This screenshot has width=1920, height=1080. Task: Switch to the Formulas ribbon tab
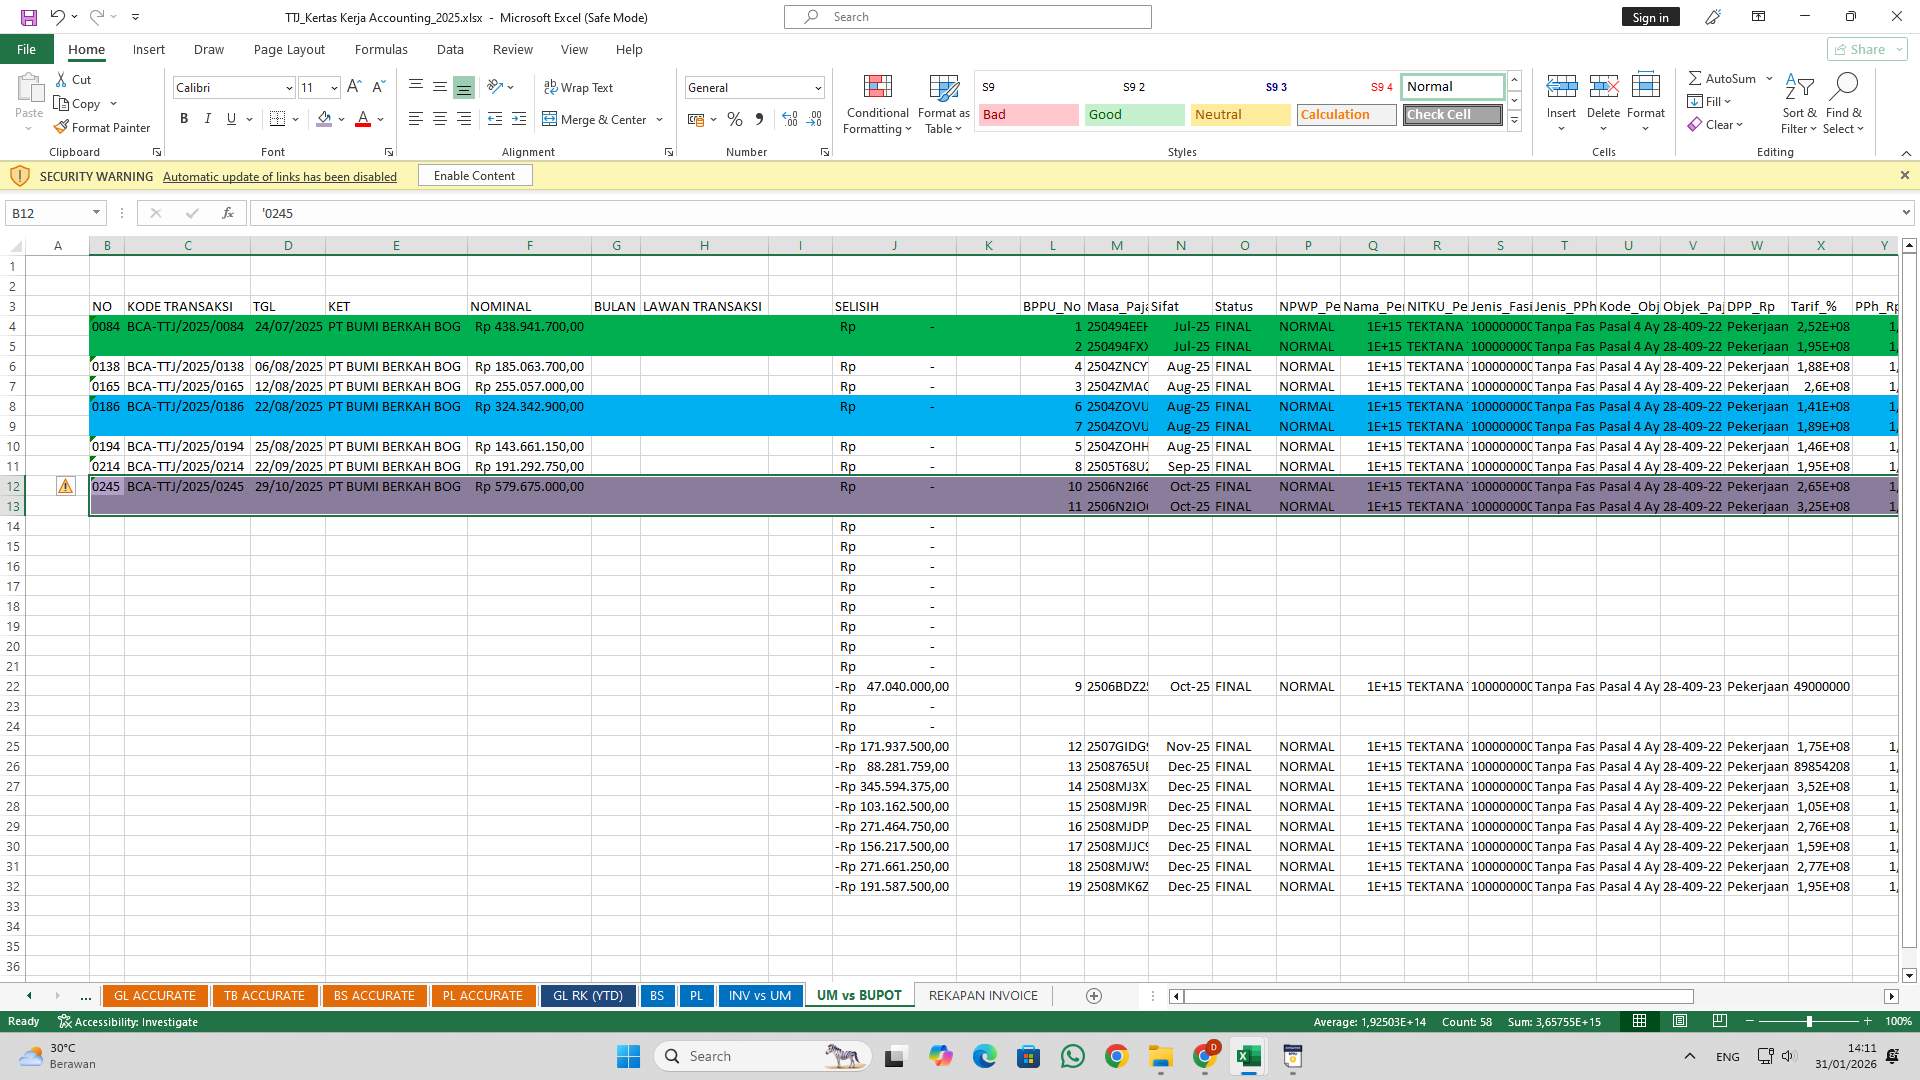click(x=381, y=49)
